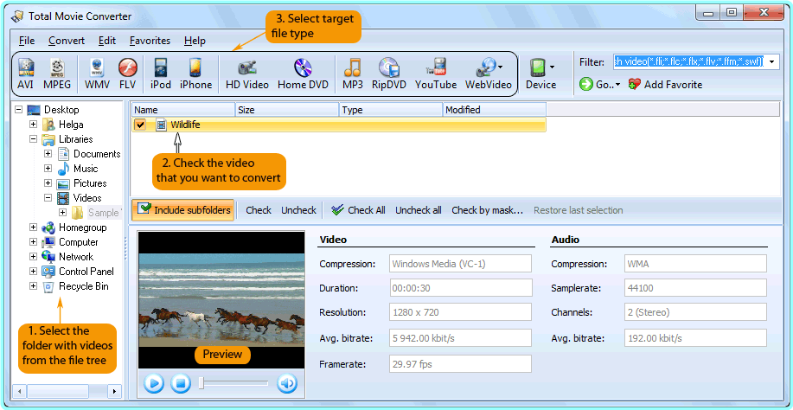Click the file tree left scroll arrow
Image resolution: width=793 pixels, height=410 pixels.
[x=19, y=391]
